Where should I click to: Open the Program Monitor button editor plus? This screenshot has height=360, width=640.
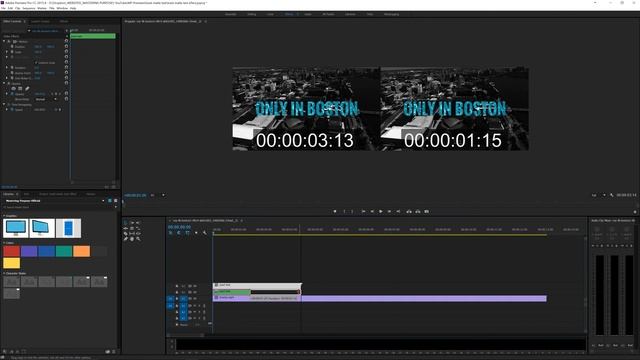click(x=635, y=212)
